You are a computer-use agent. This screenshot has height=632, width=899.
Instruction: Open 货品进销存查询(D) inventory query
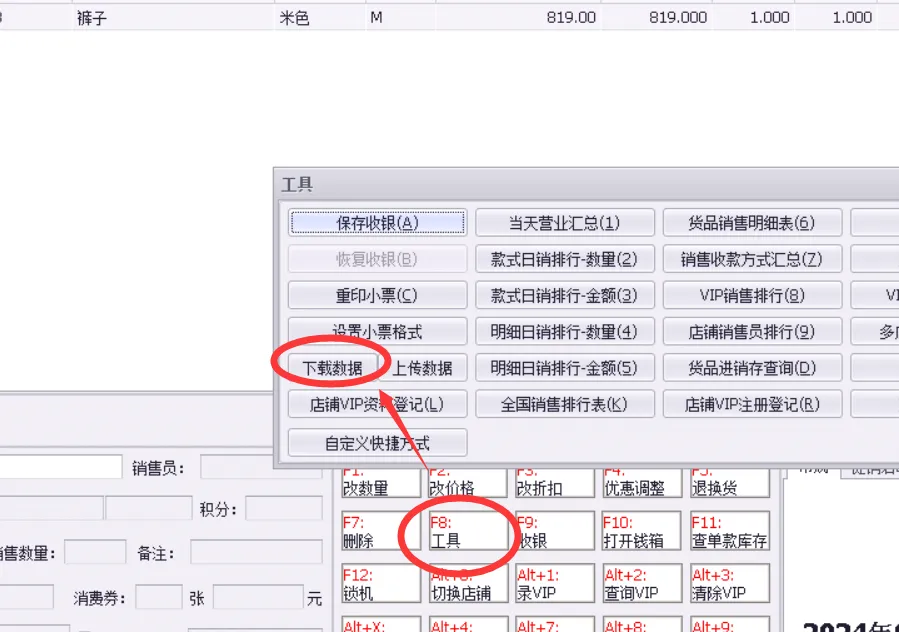click(752, 367)
